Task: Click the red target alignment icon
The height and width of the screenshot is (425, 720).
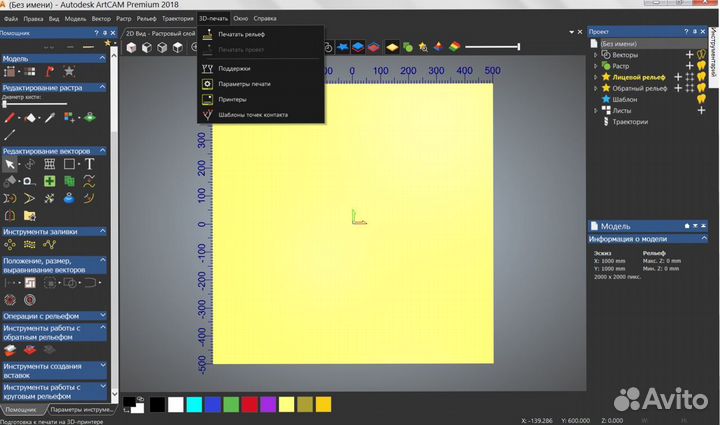Action: tap(29, 300)
